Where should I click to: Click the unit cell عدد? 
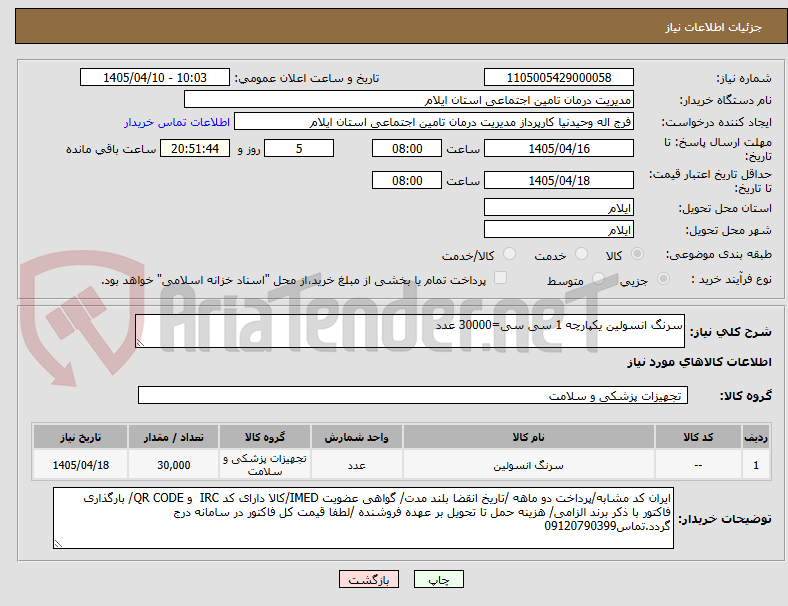pos(356,465)
